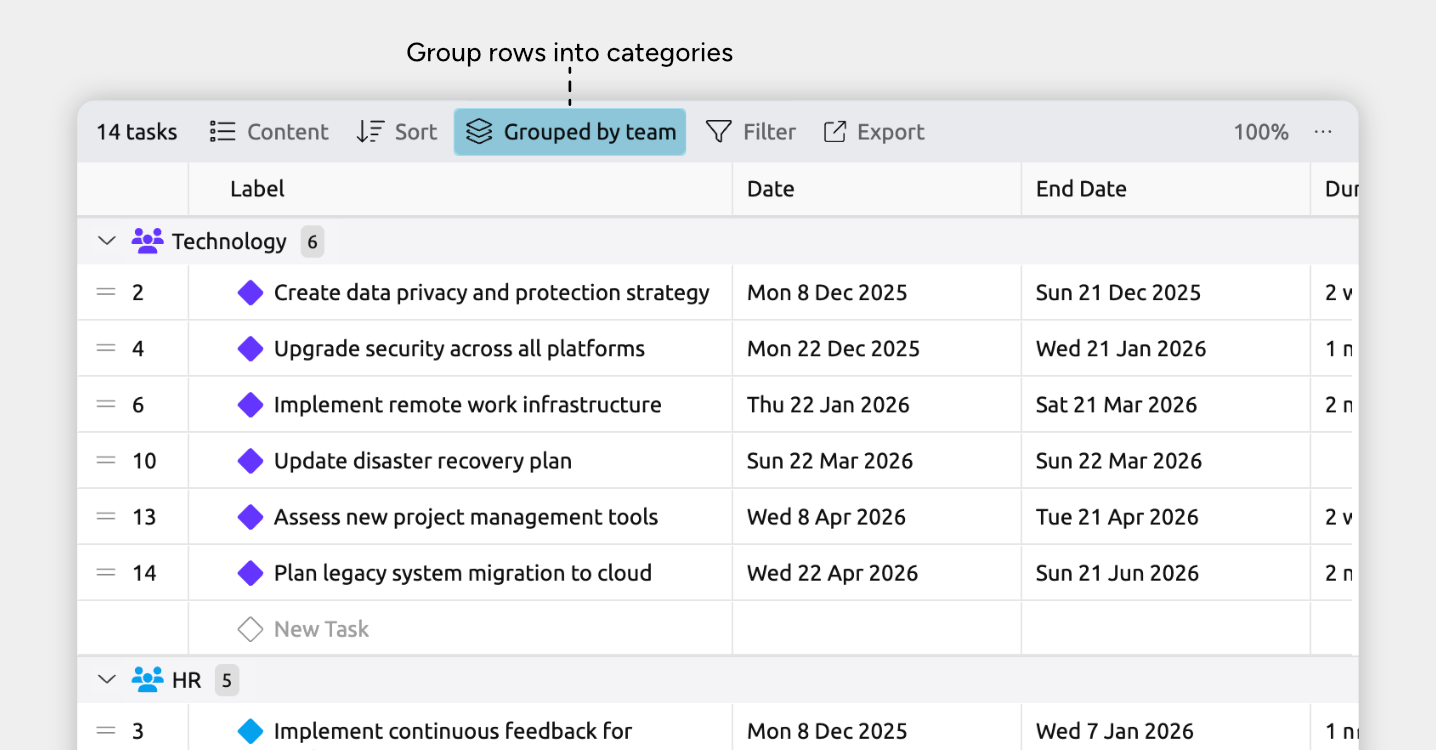Open the Sort menu
This screenshot has width=1436, height=750.
pyautogui.click(x=397, y=132)
